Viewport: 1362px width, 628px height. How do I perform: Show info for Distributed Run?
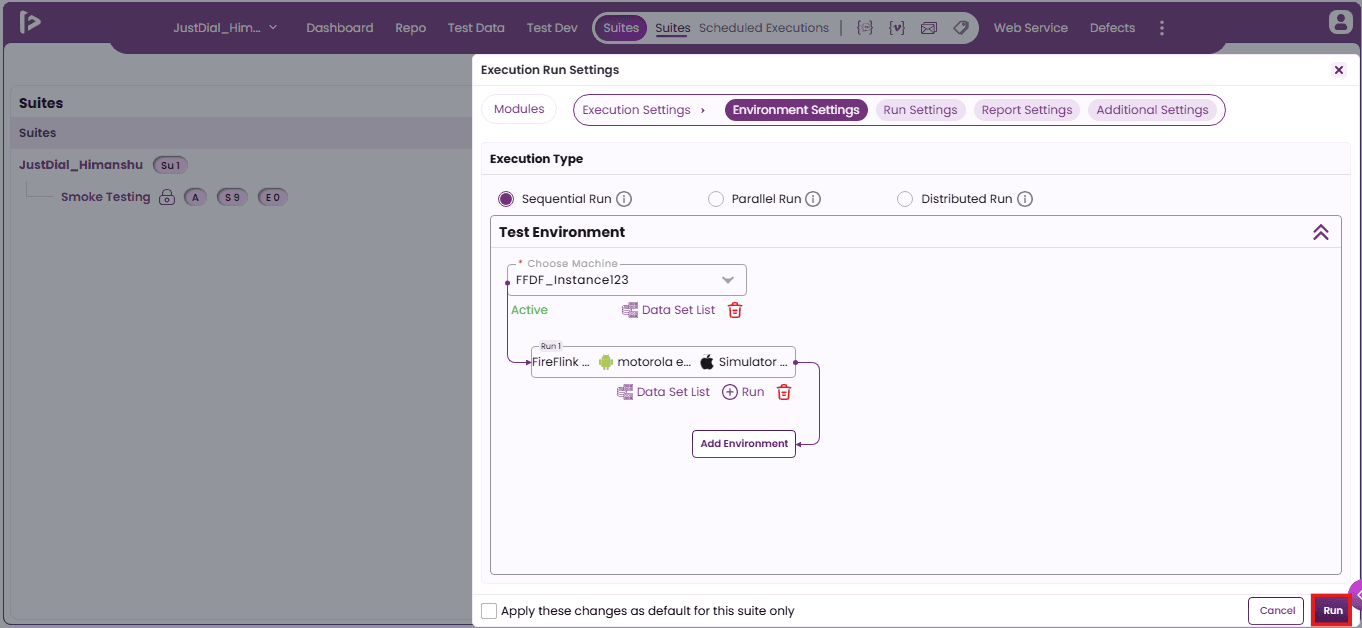pyautogui.click(x=1025, y=199)
